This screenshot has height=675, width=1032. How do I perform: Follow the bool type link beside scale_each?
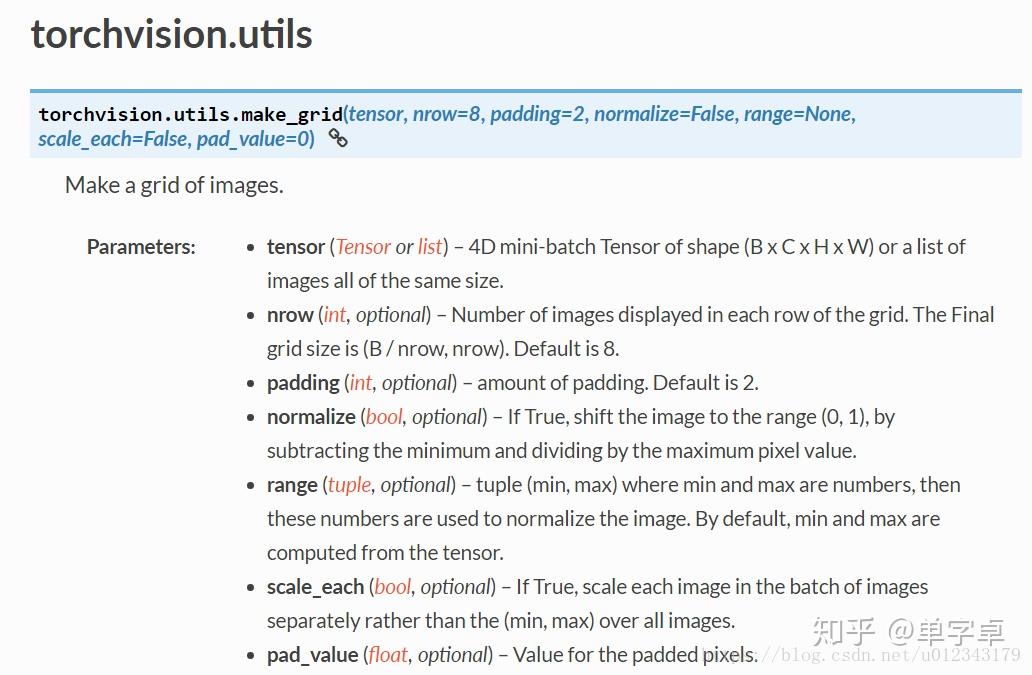point(392,586)
